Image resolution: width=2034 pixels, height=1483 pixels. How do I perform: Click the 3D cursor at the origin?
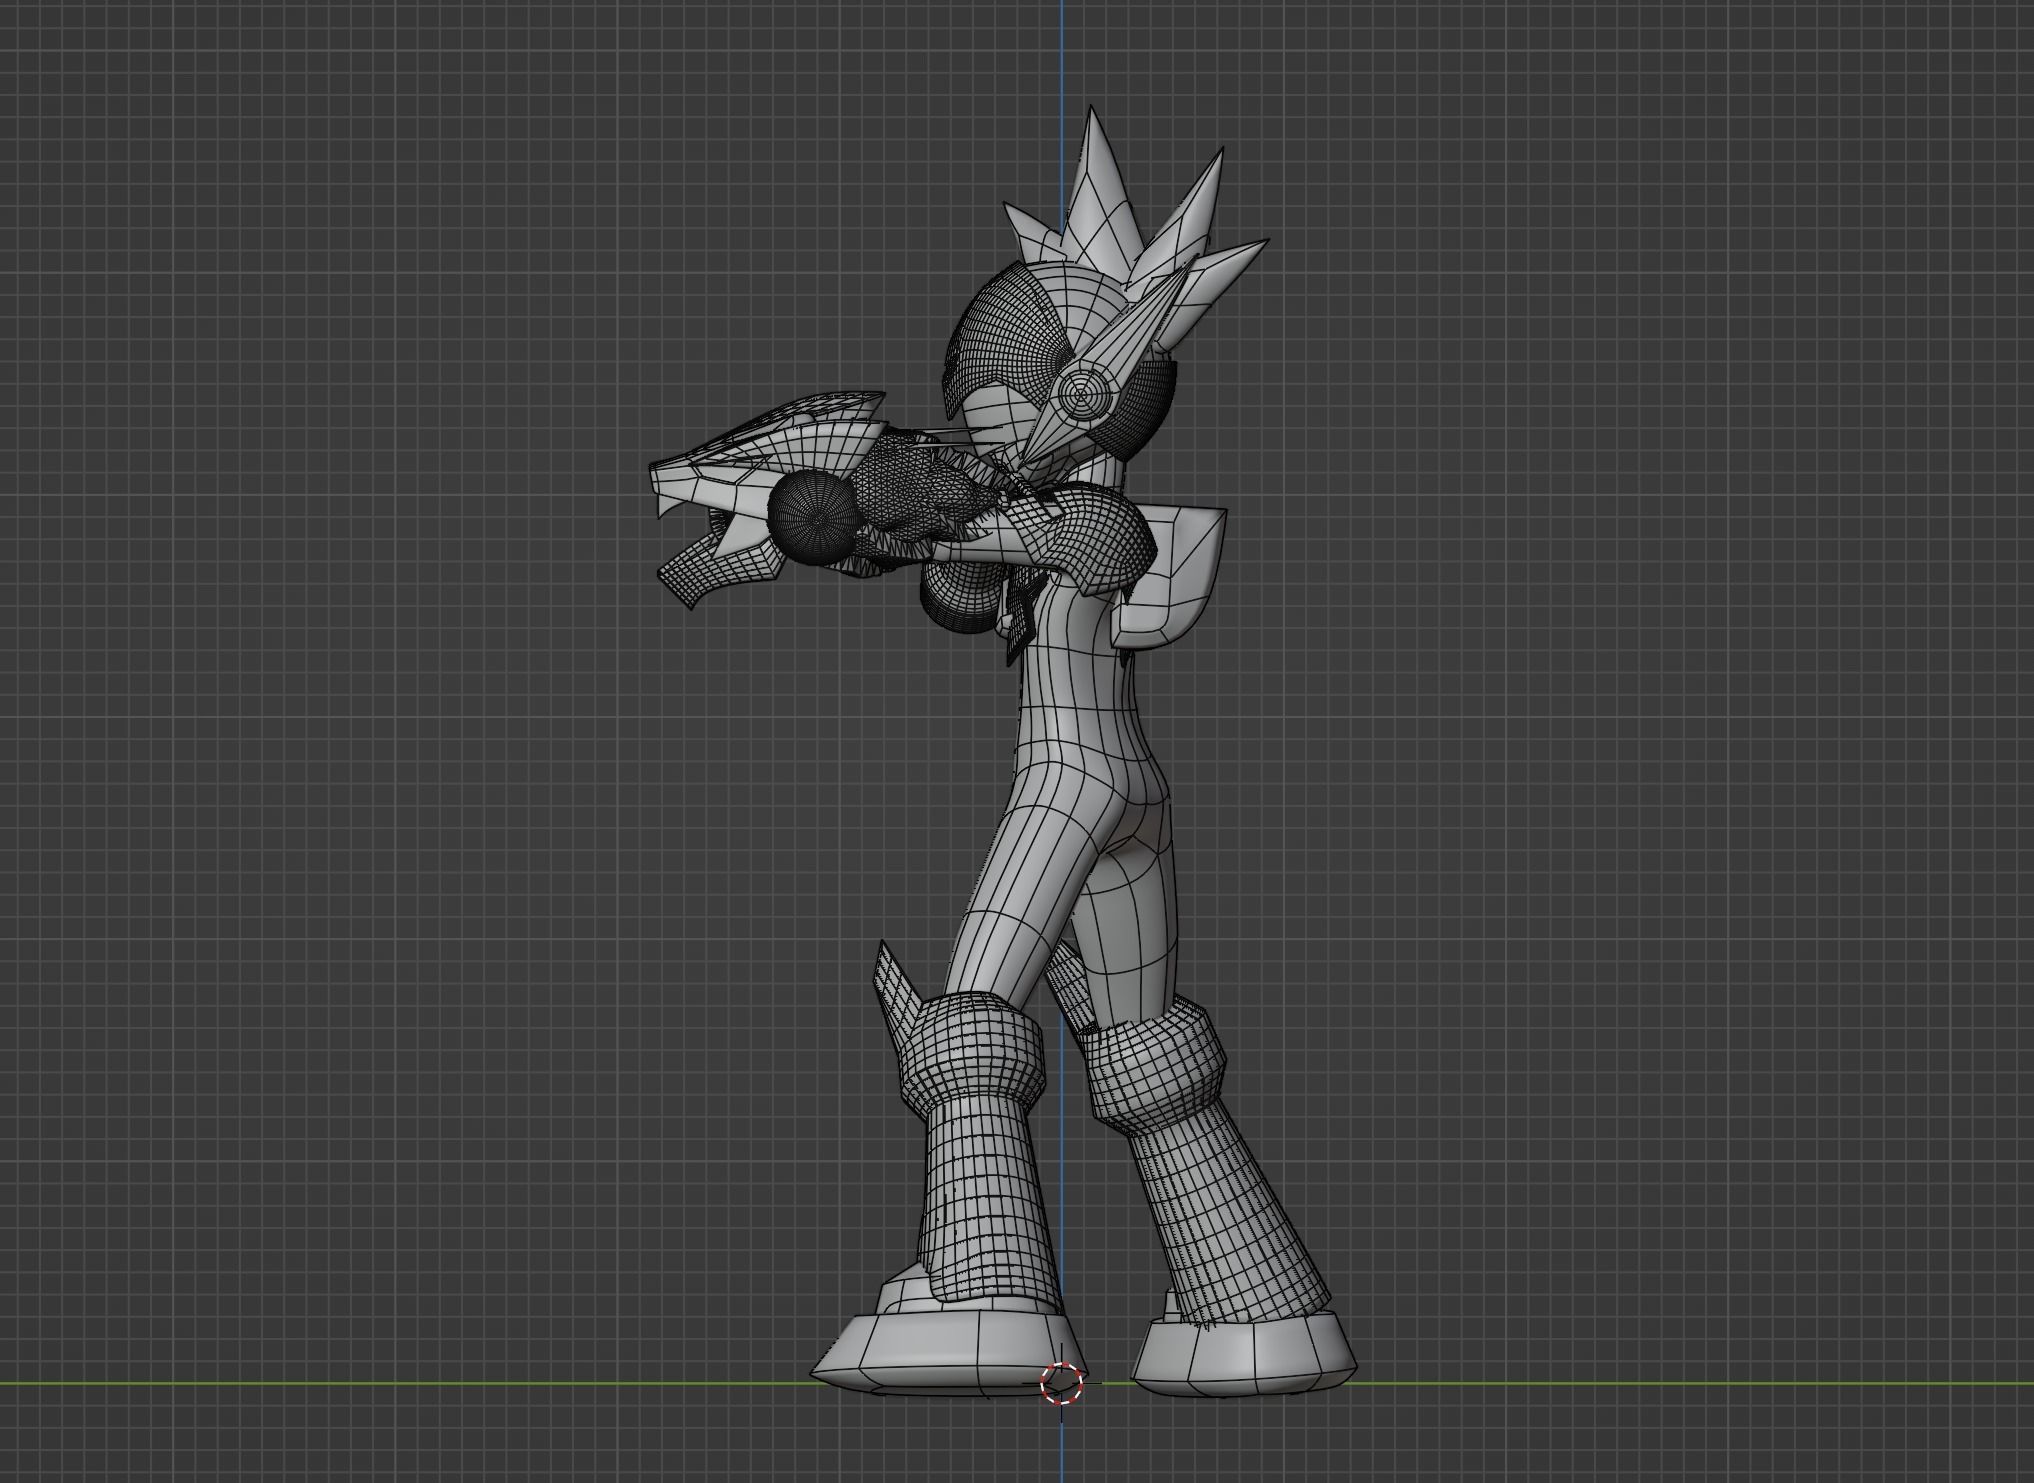tap(1061, 1383)
